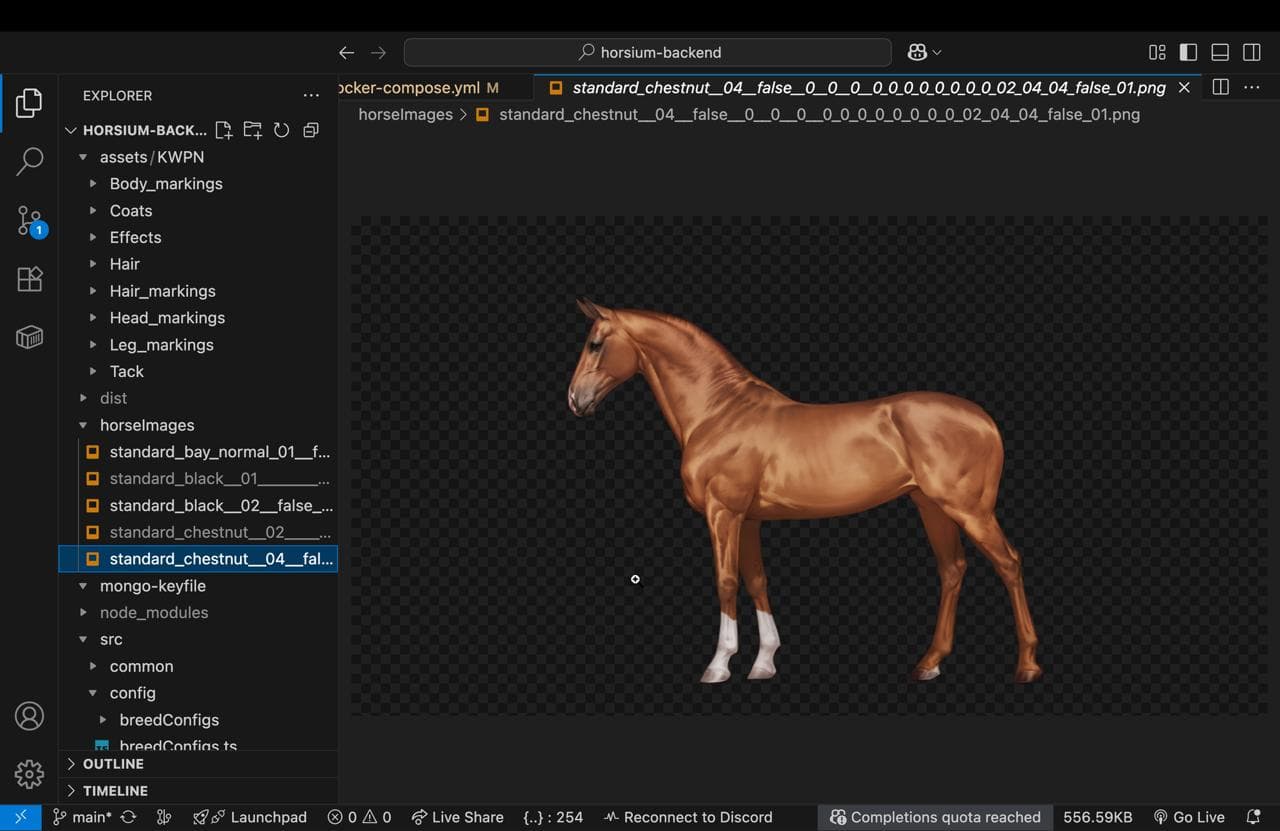Image resolution: width=1280 pixels, height=831 pixels.
Task: Toggle the bottom panel
Action: (1220, 53)
